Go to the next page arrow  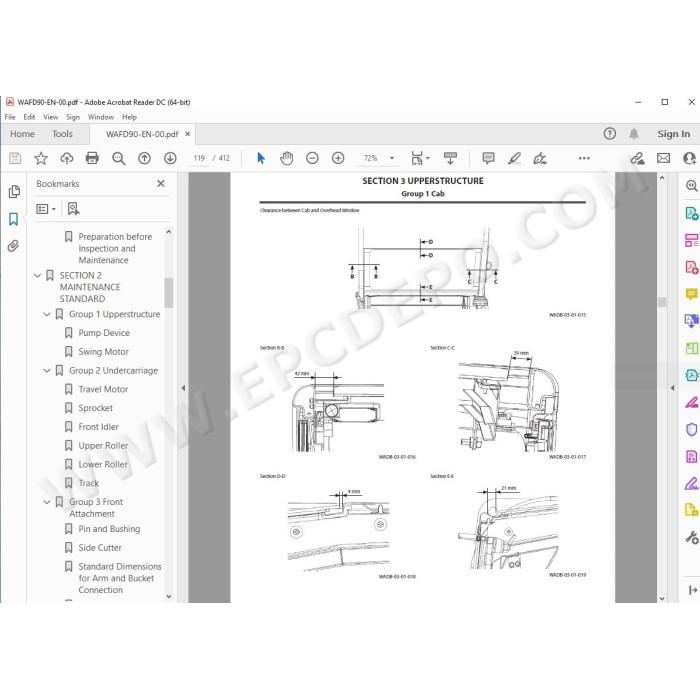tap(170, 158)
